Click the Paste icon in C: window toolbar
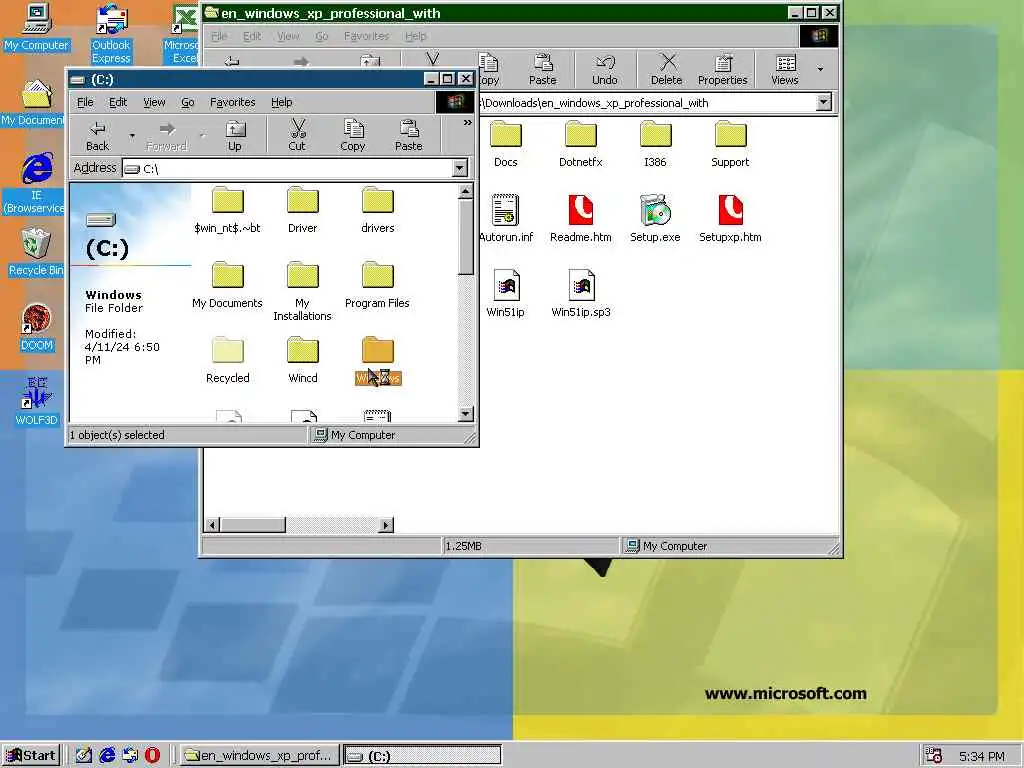The image size is (1024, 768). [409, 136]
